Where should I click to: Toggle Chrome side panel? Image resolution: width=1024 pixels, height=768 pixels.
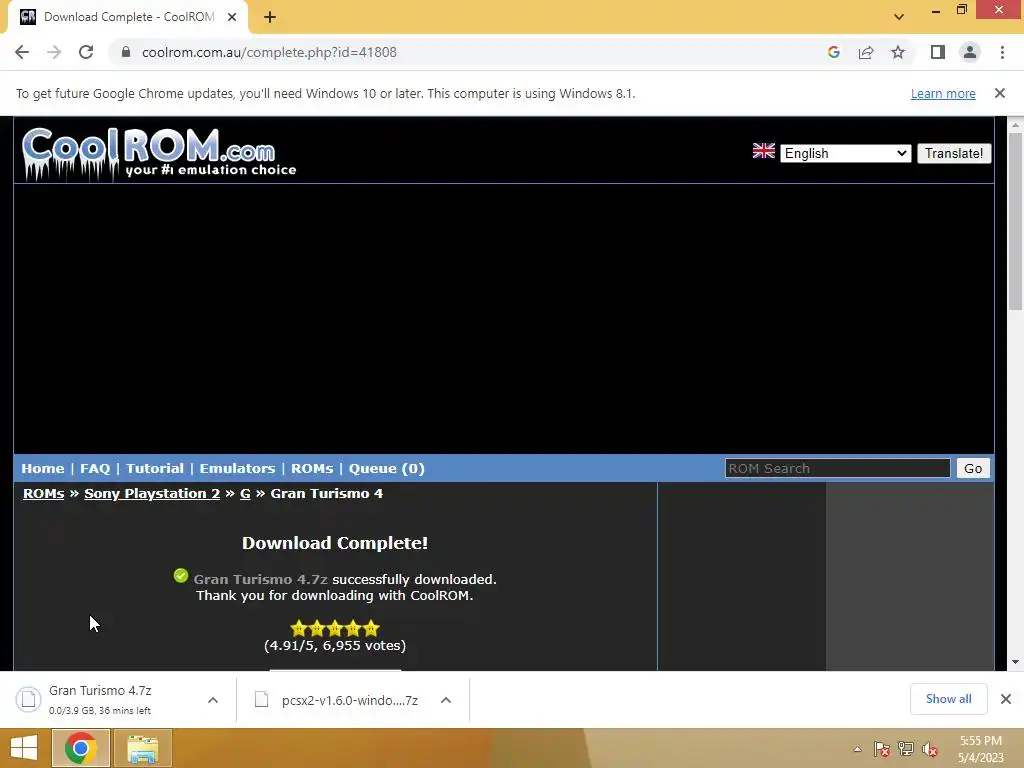(x=938, y=52)
